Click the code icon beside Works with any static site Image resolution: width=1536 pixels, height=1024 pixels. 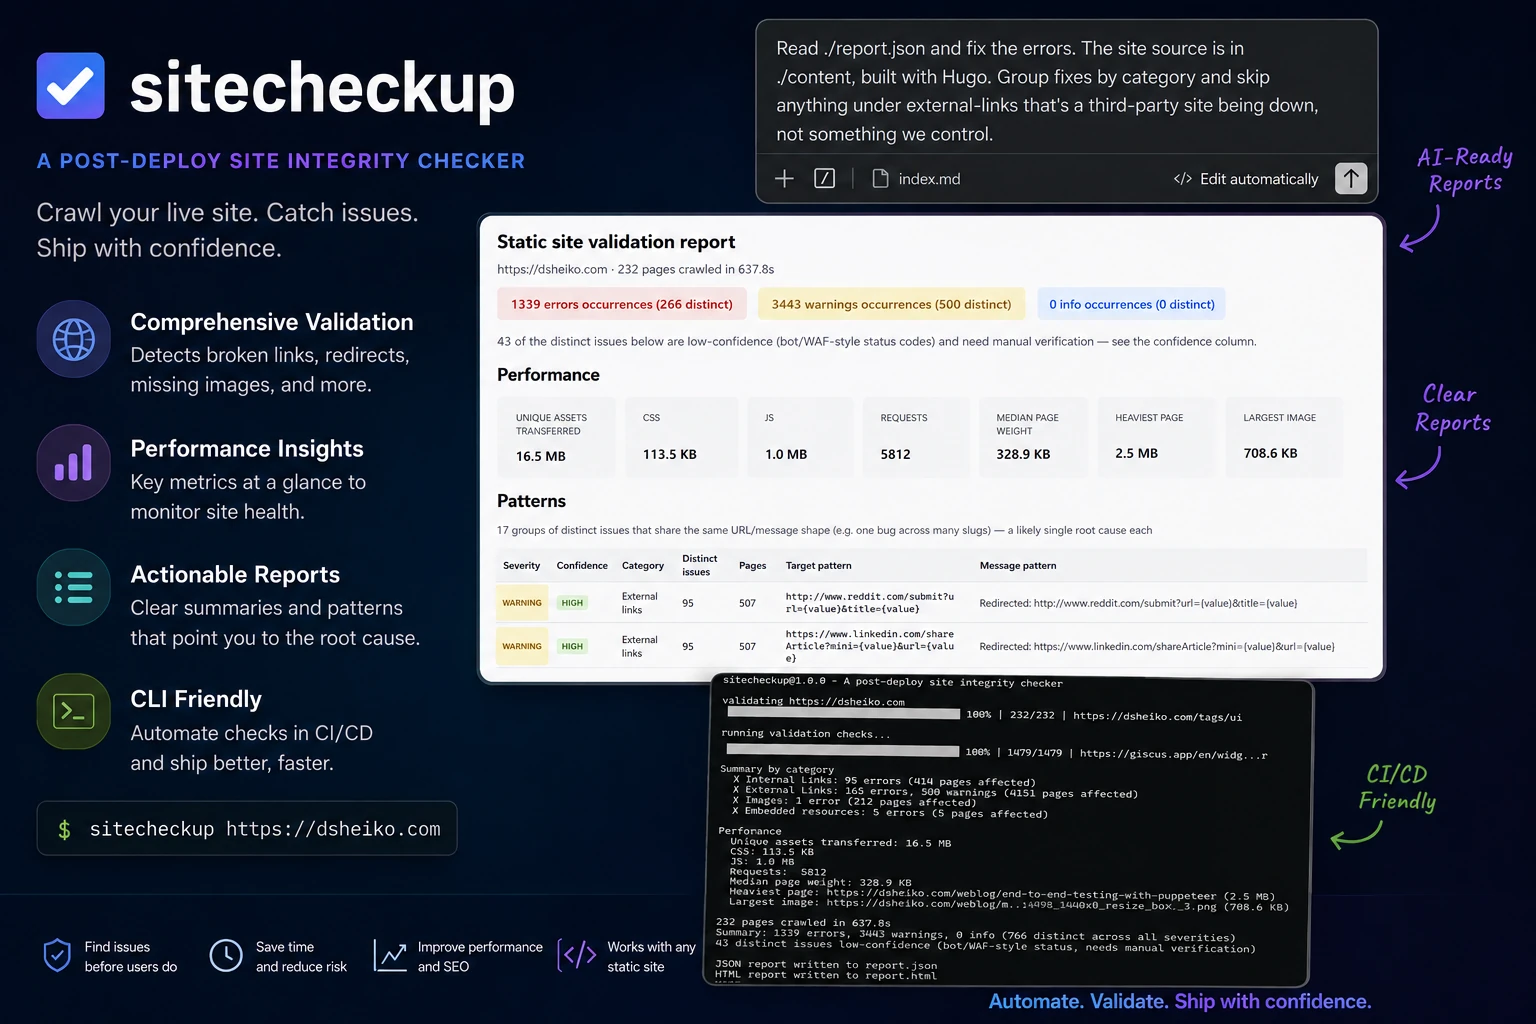pos(578,955)
